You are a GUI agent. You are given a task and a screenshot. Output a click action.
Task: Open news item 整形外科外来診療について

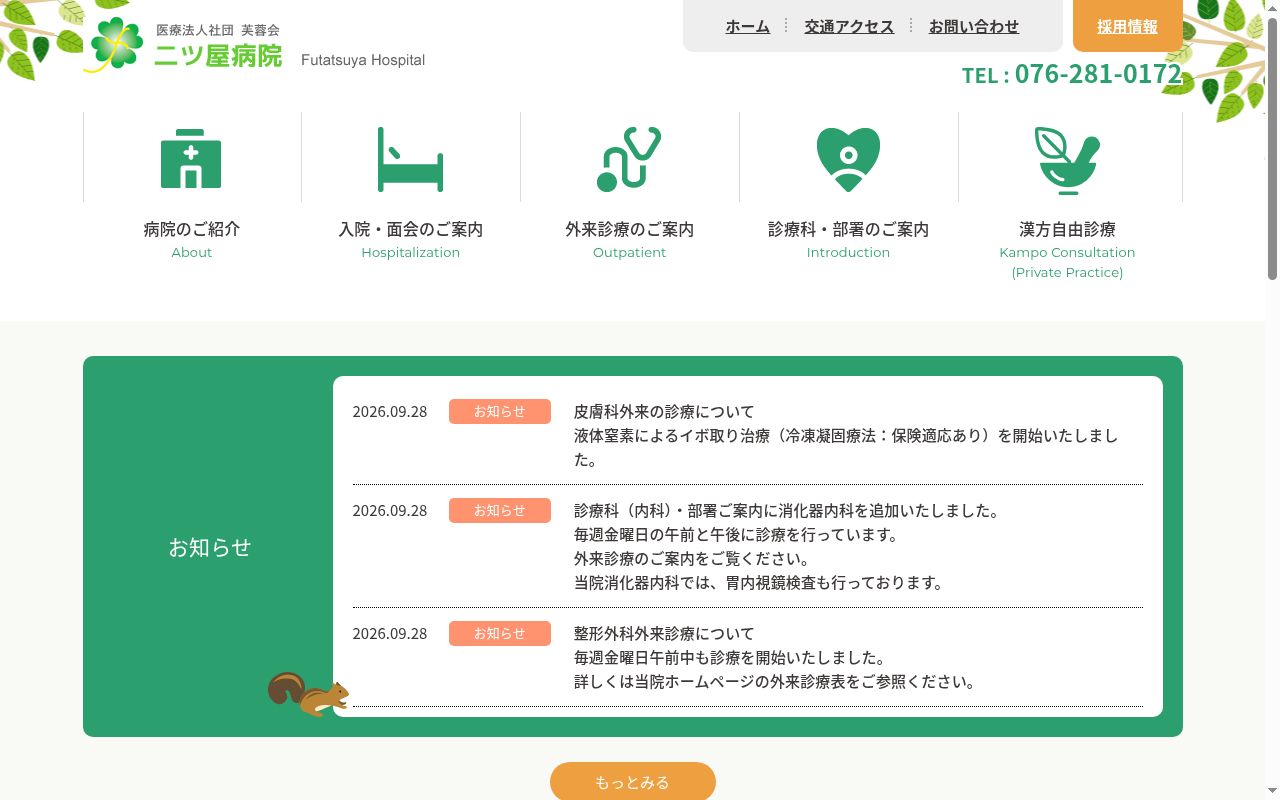point(664,633)
